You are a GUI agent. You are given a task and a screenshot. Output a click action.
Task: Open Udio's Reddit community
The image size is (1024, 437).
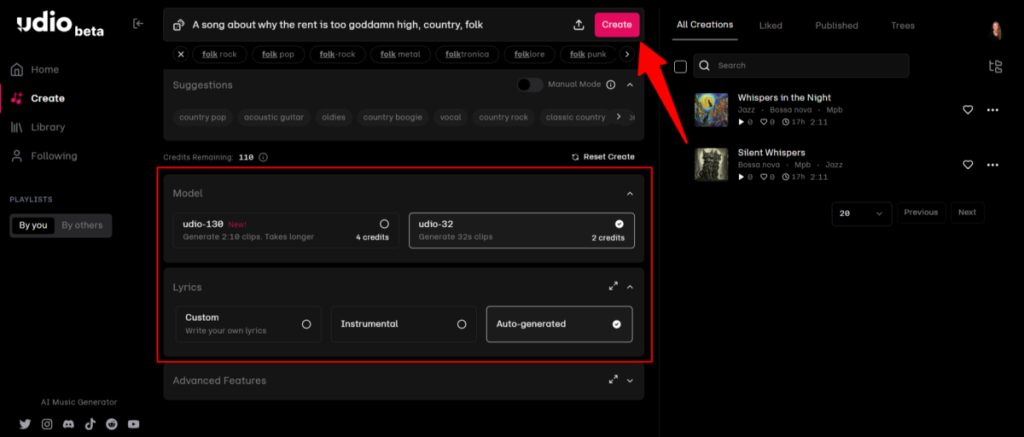pyautogui.click(x=112, y=424)
